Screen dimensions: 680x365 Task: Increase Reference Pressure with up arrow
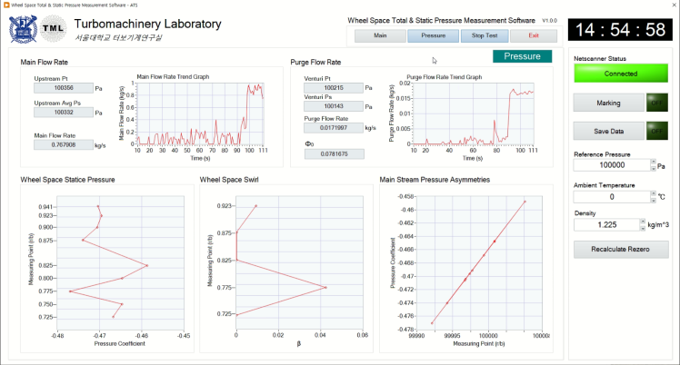(654, 162)
